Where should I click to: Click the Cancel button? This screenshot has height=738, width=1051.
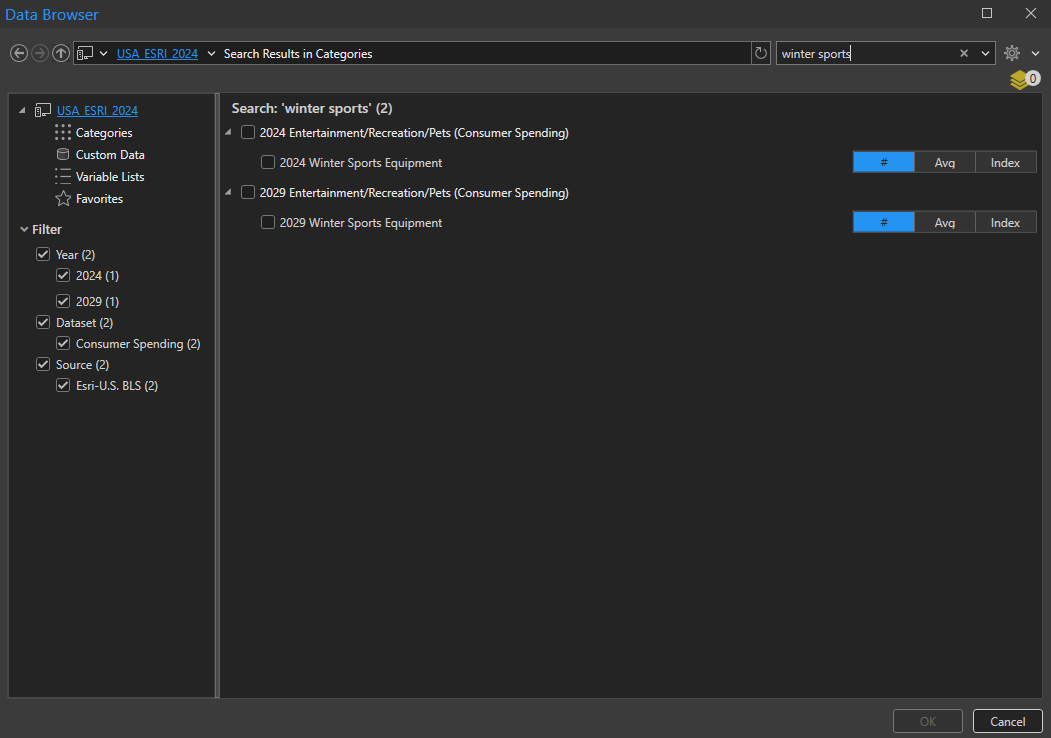pyautogui.click(x=1007, y=721)
